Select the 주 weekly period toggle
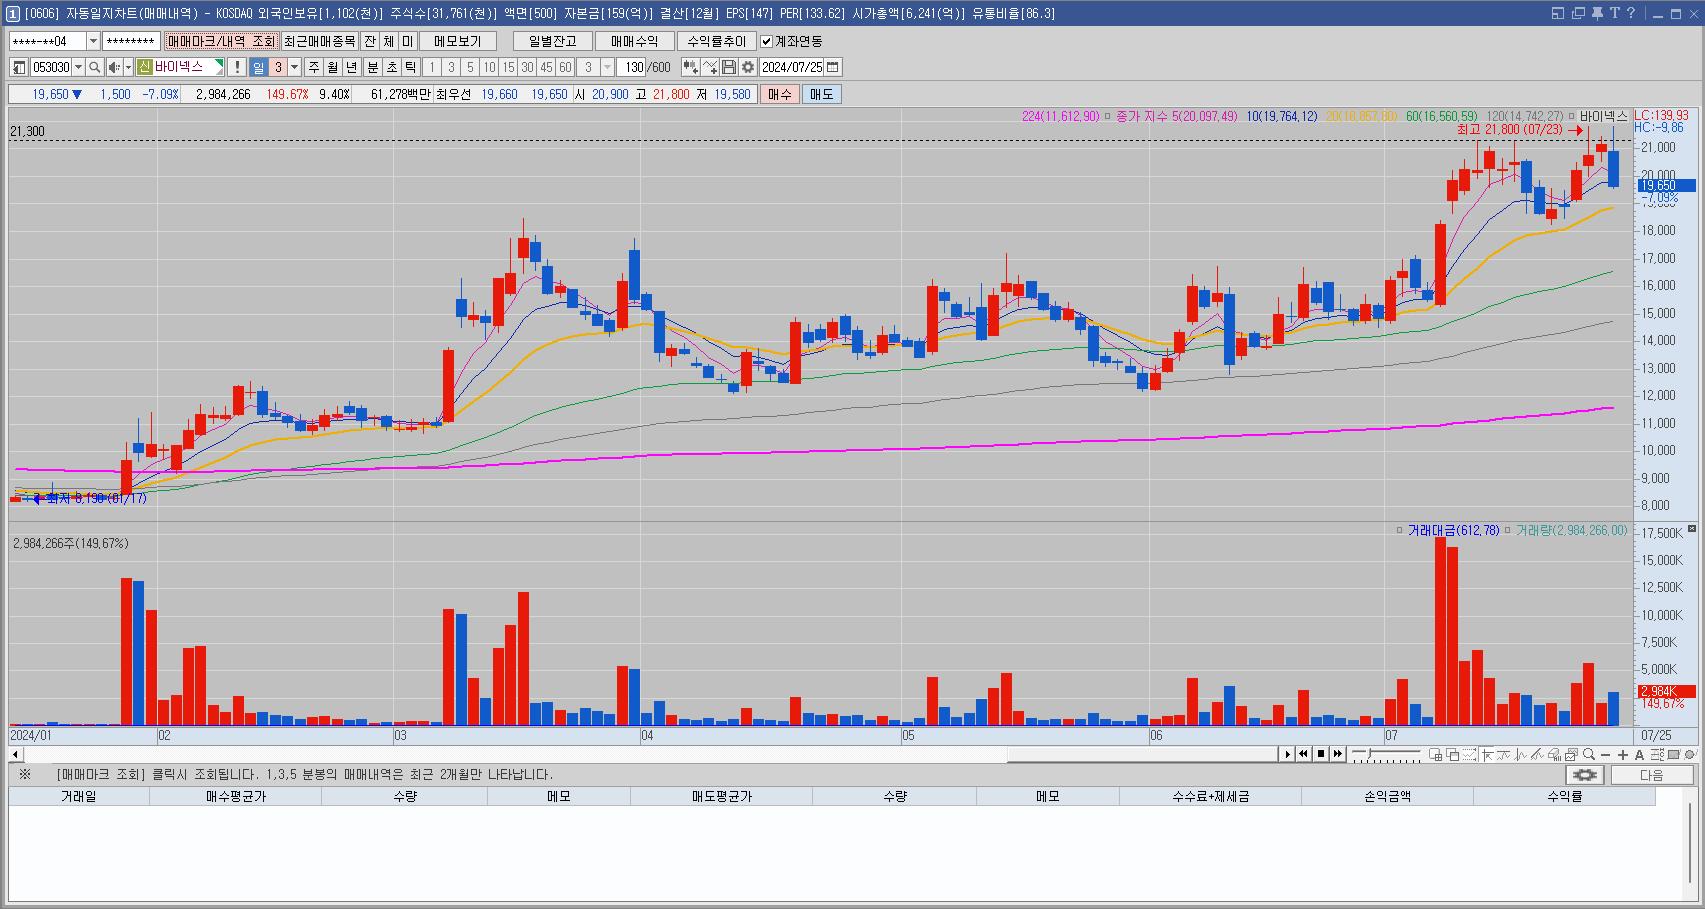 pos(314,67)
